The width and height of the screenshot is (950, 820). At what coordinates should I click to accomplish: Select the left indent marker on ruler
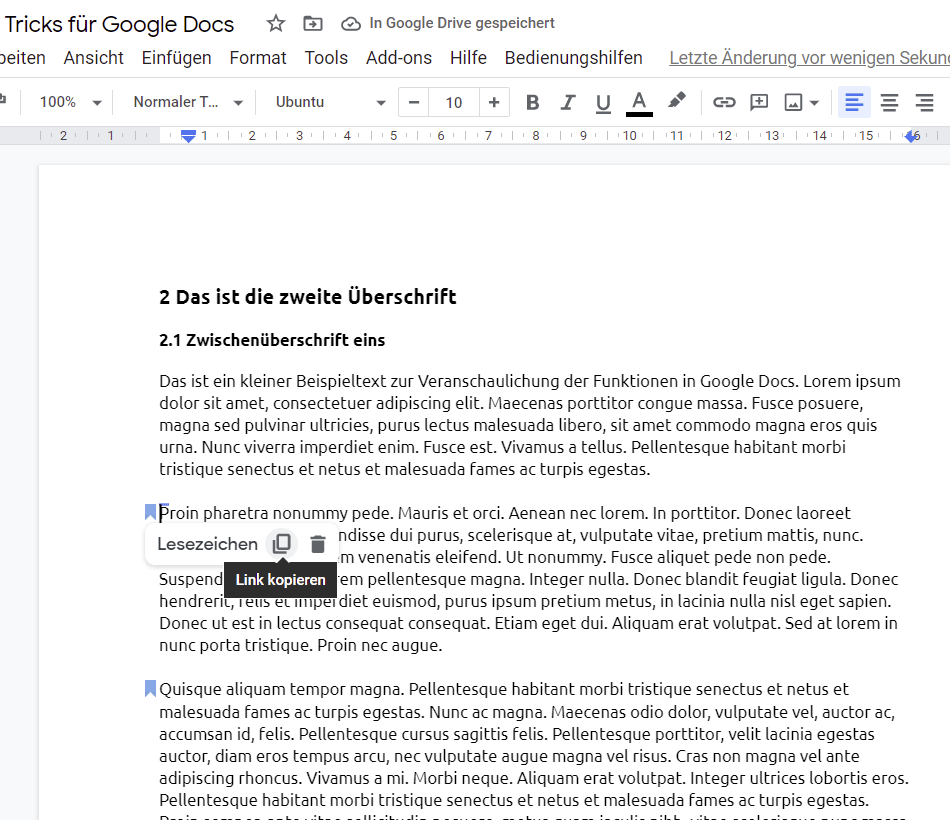point(188,136)
